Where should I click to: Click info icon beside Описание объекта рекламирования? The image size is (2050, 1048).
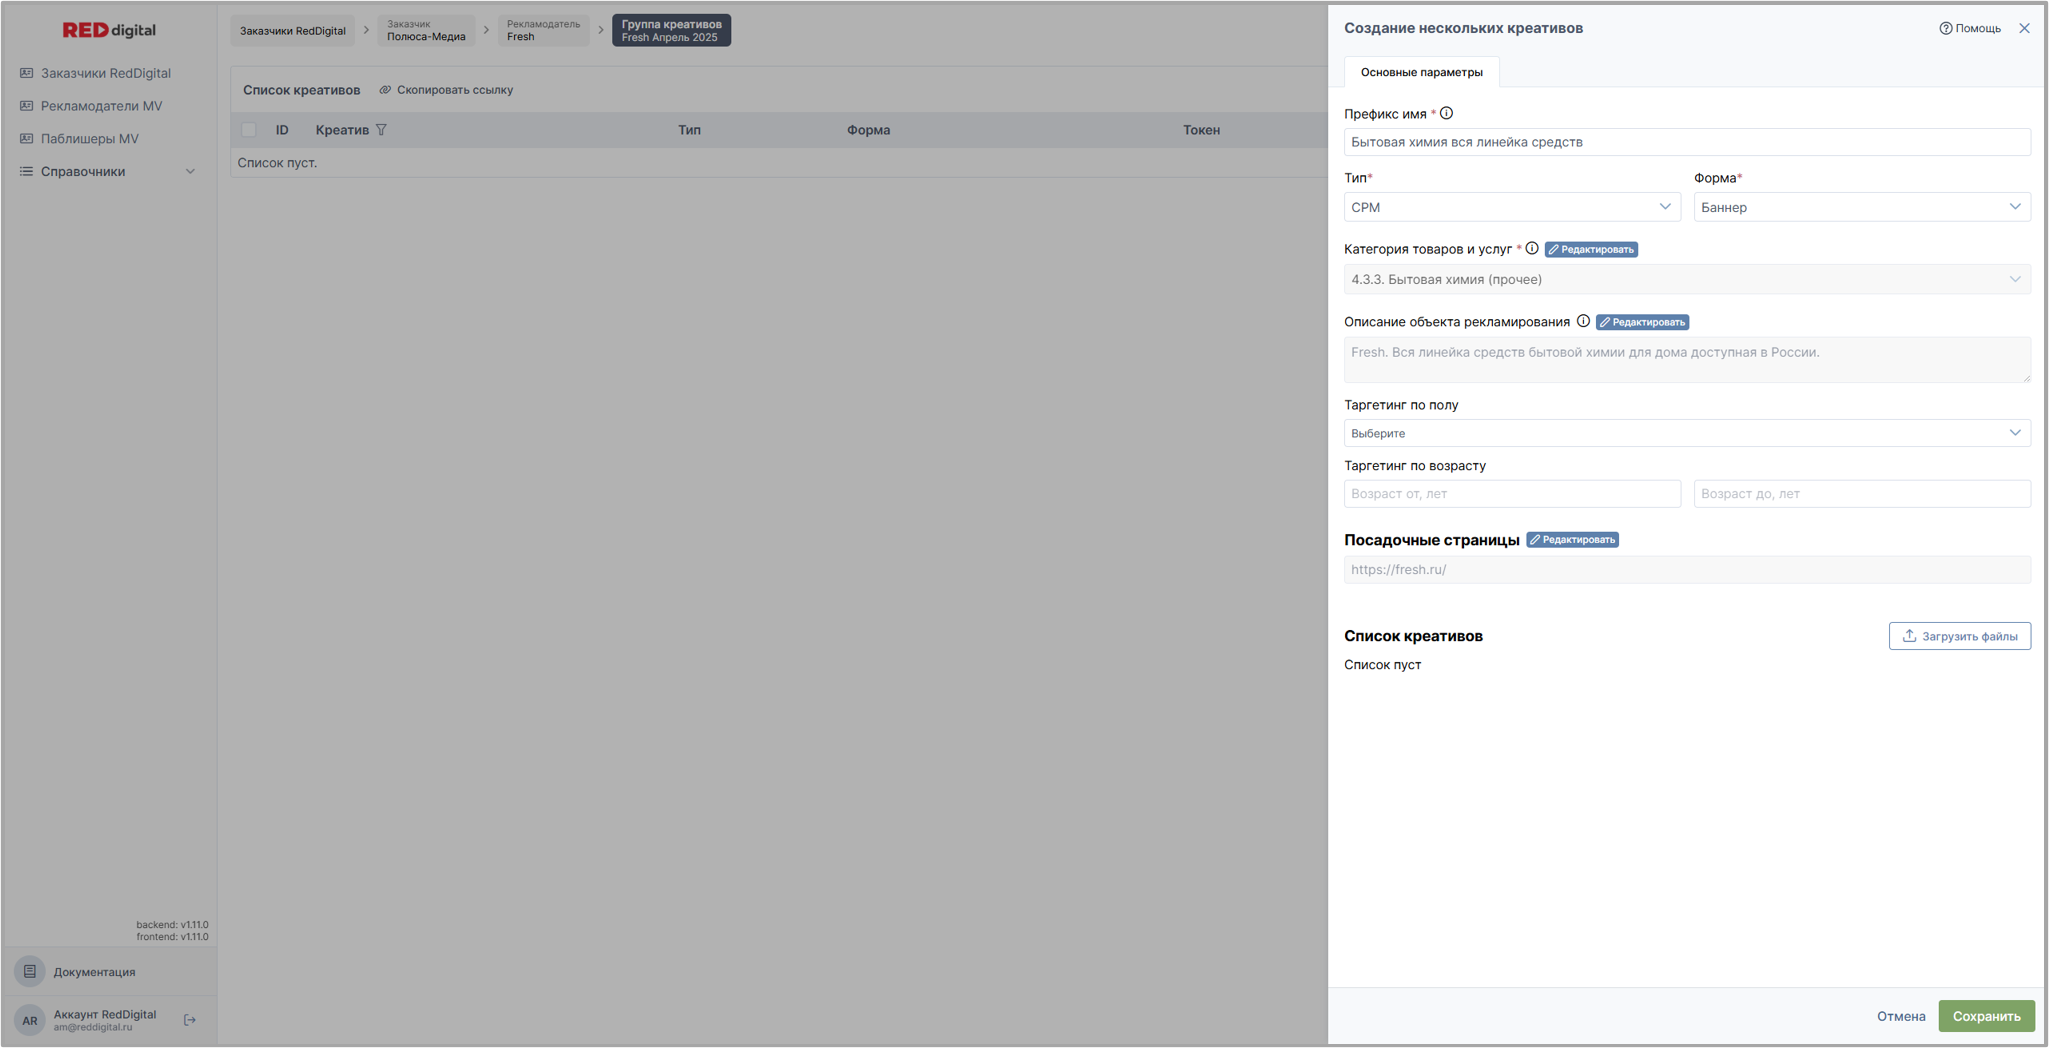tap(1583, 322)
